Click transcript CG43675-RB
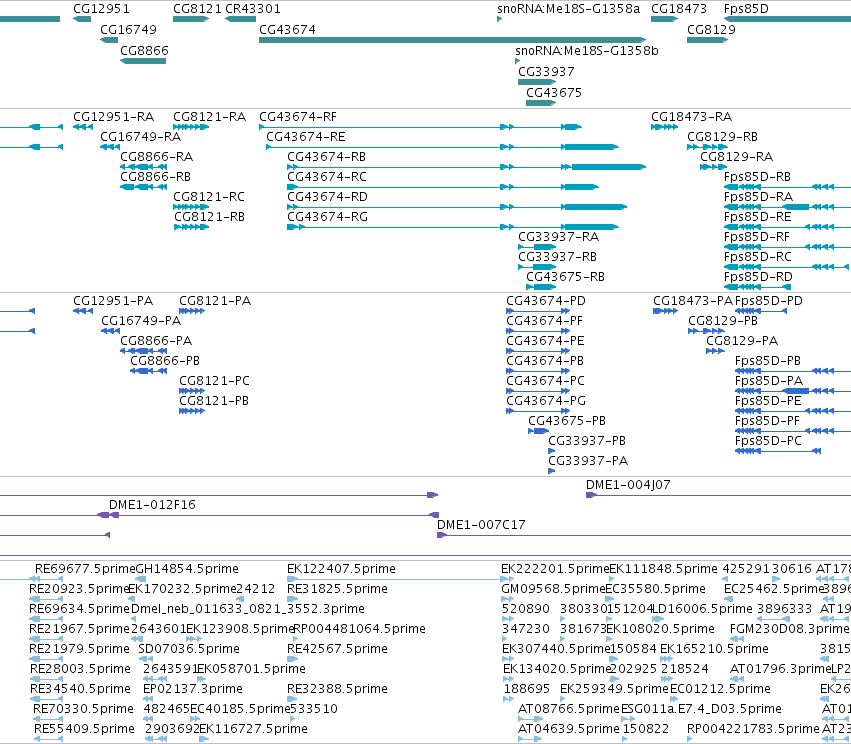 pyautogui.click(x=566, y=277)
